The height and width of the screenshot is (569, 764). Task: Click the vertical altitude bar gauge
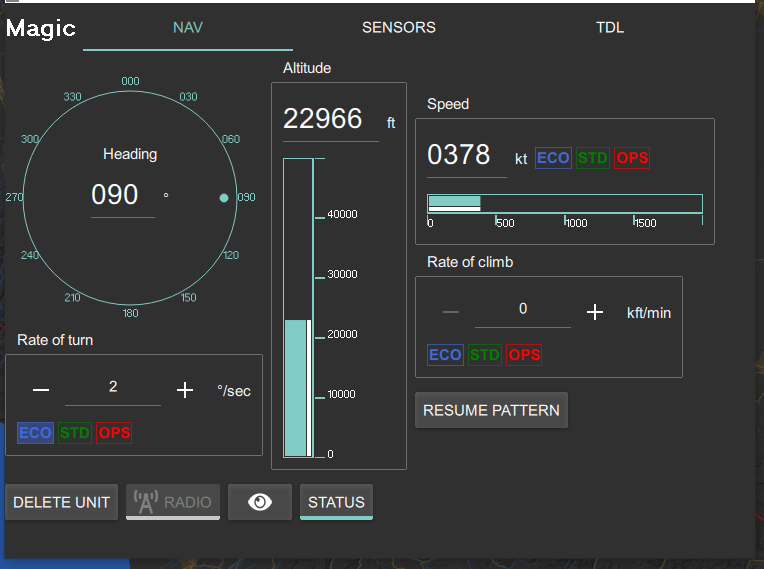298,308
